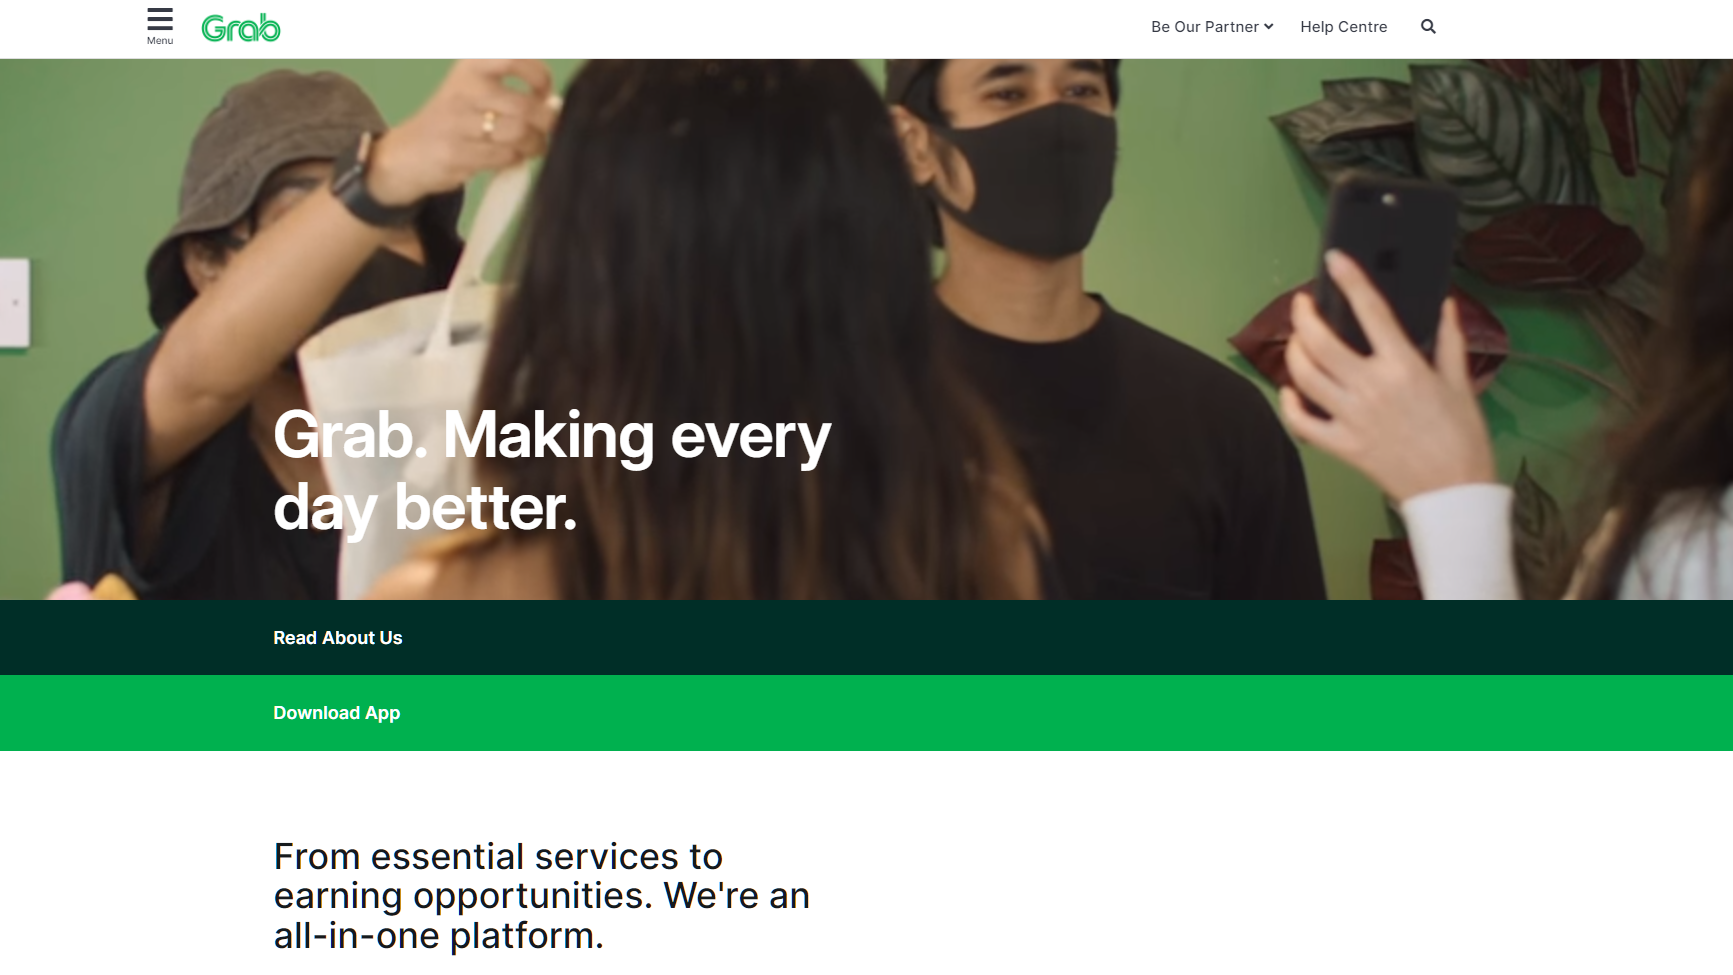Click the all-in-one platform heading text
1733x975 pixels.
pyautogui.click(x=541, y=896)
